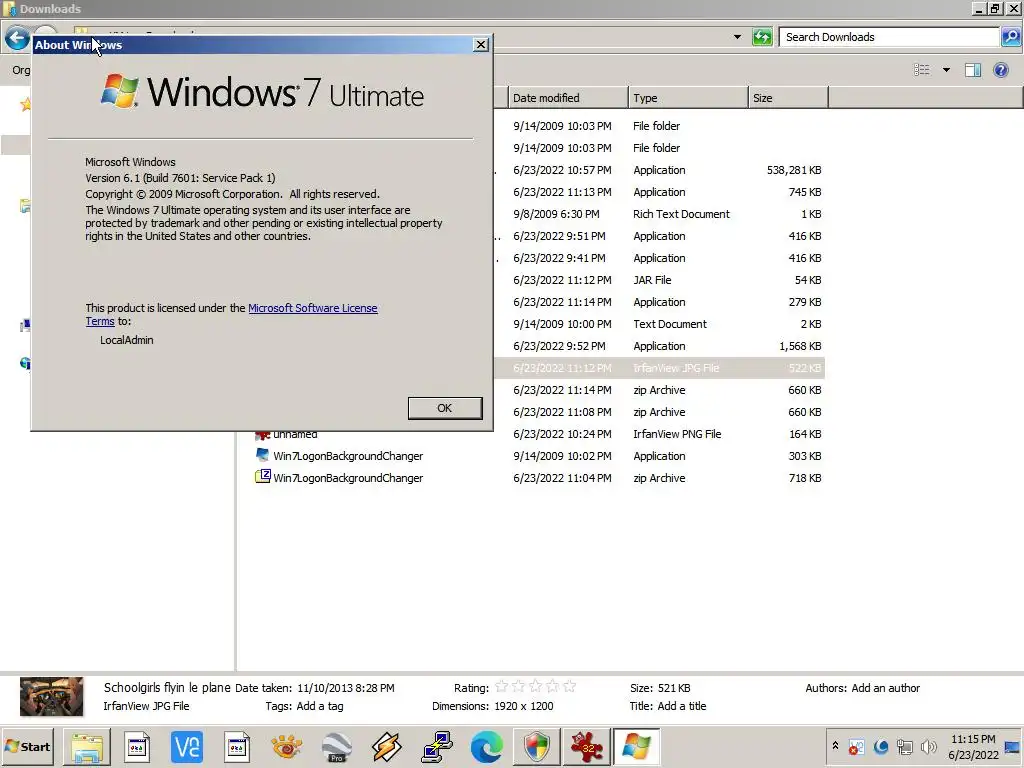Minimize the Downloads window
The height and width of the screenshot is (768, 1024).
[x=978, y=8]
